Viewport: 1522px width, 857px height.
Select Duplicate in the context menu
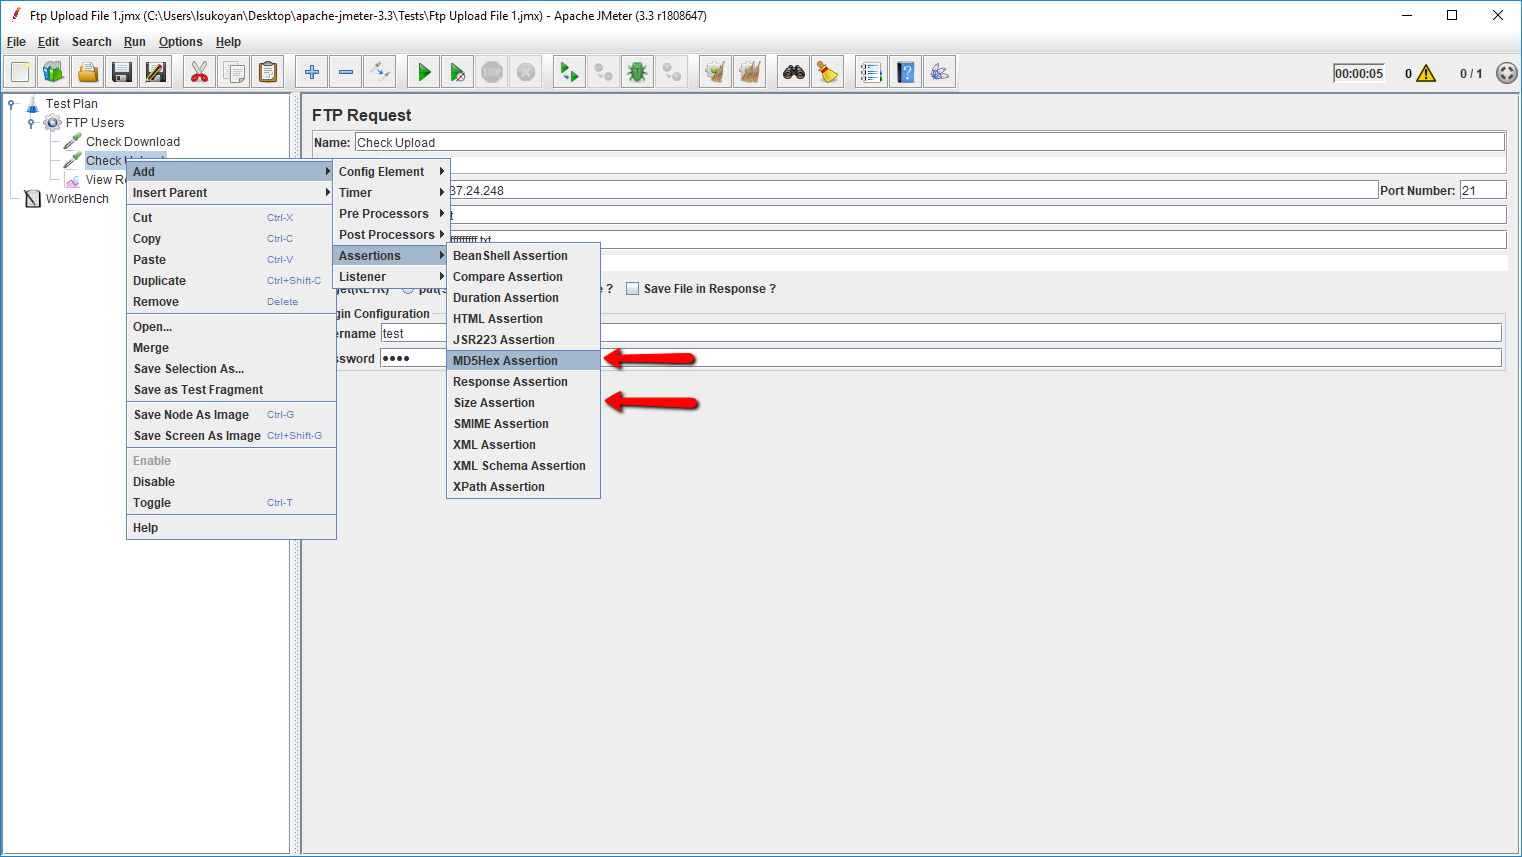click(x=159, y=281)
